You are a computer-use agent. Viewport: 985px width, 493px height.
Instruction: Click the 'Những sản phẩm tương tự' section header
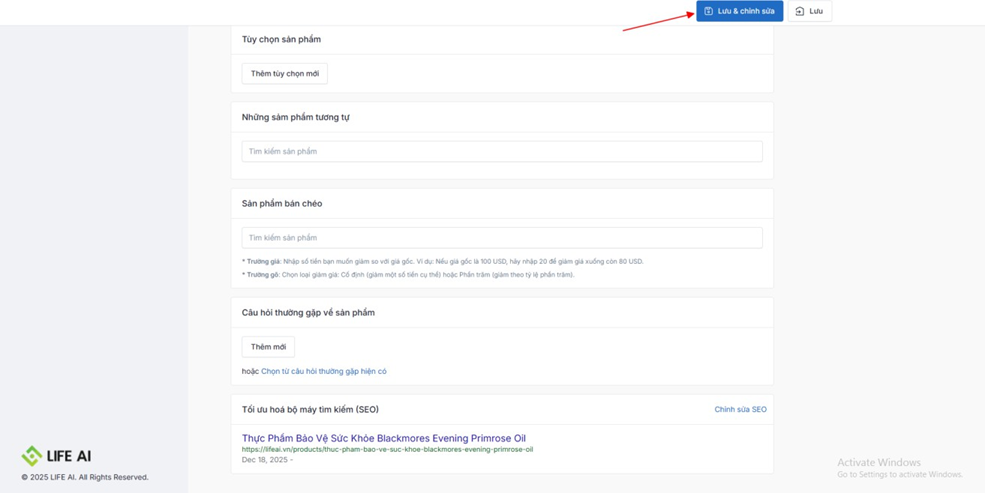point(295,117)
